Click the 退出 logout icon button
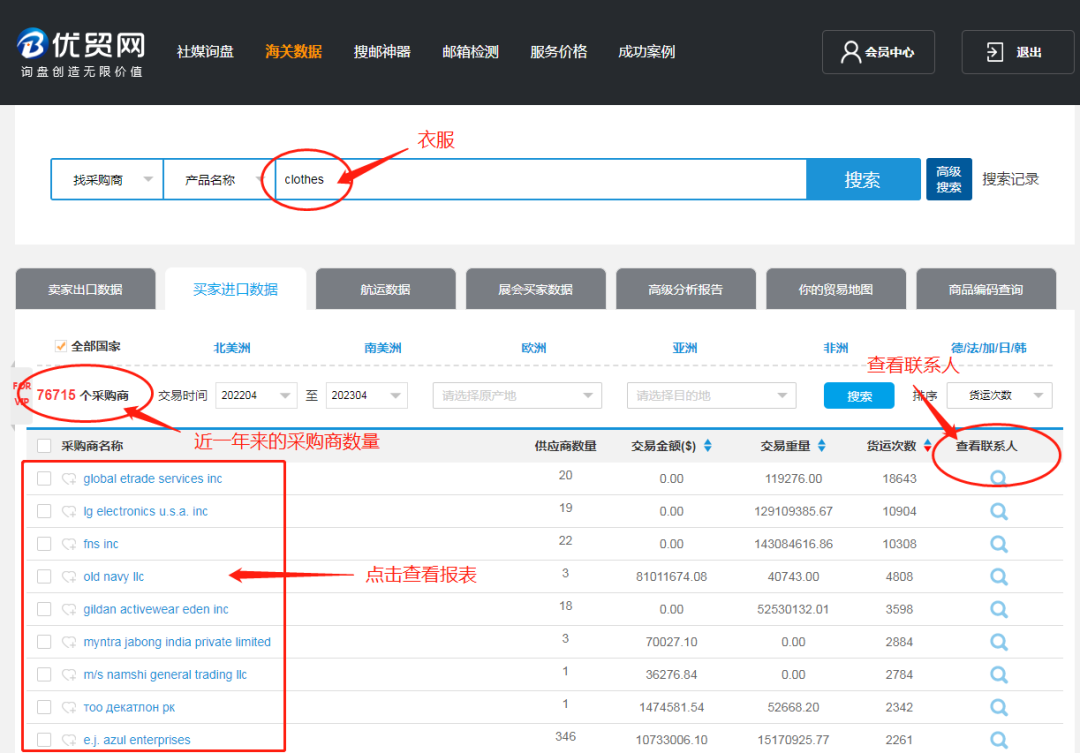The height and width of the screenshot is (753, 1080). coord(1017,52)
